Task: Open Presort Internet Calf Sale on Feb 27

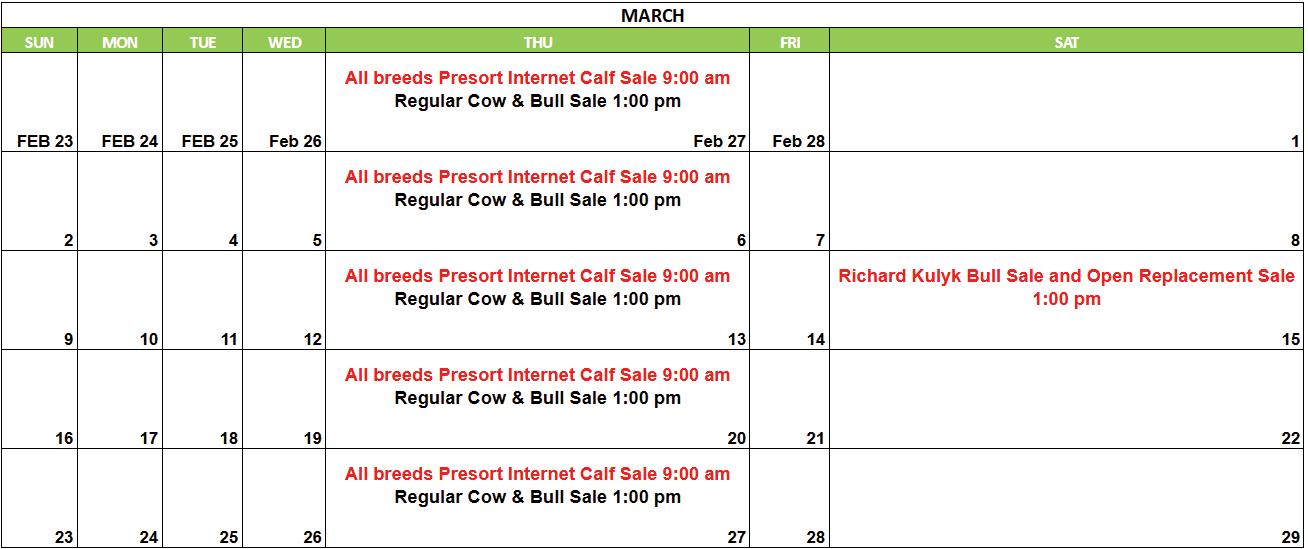Action: pos(537,78)
